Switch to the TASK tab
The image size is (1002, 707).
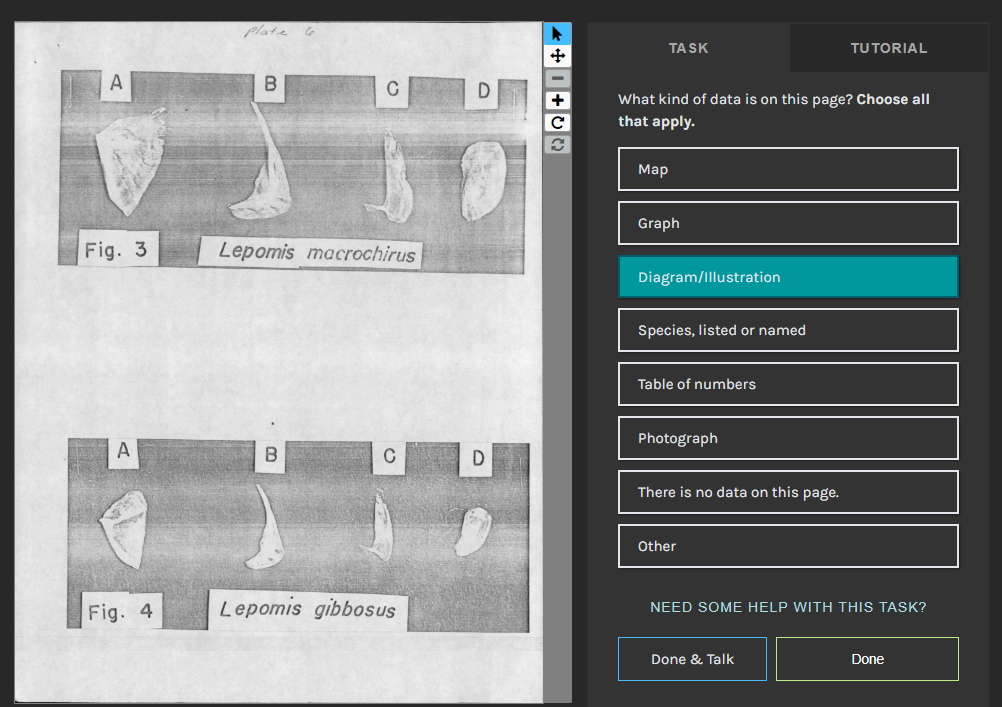coord(688,48)
